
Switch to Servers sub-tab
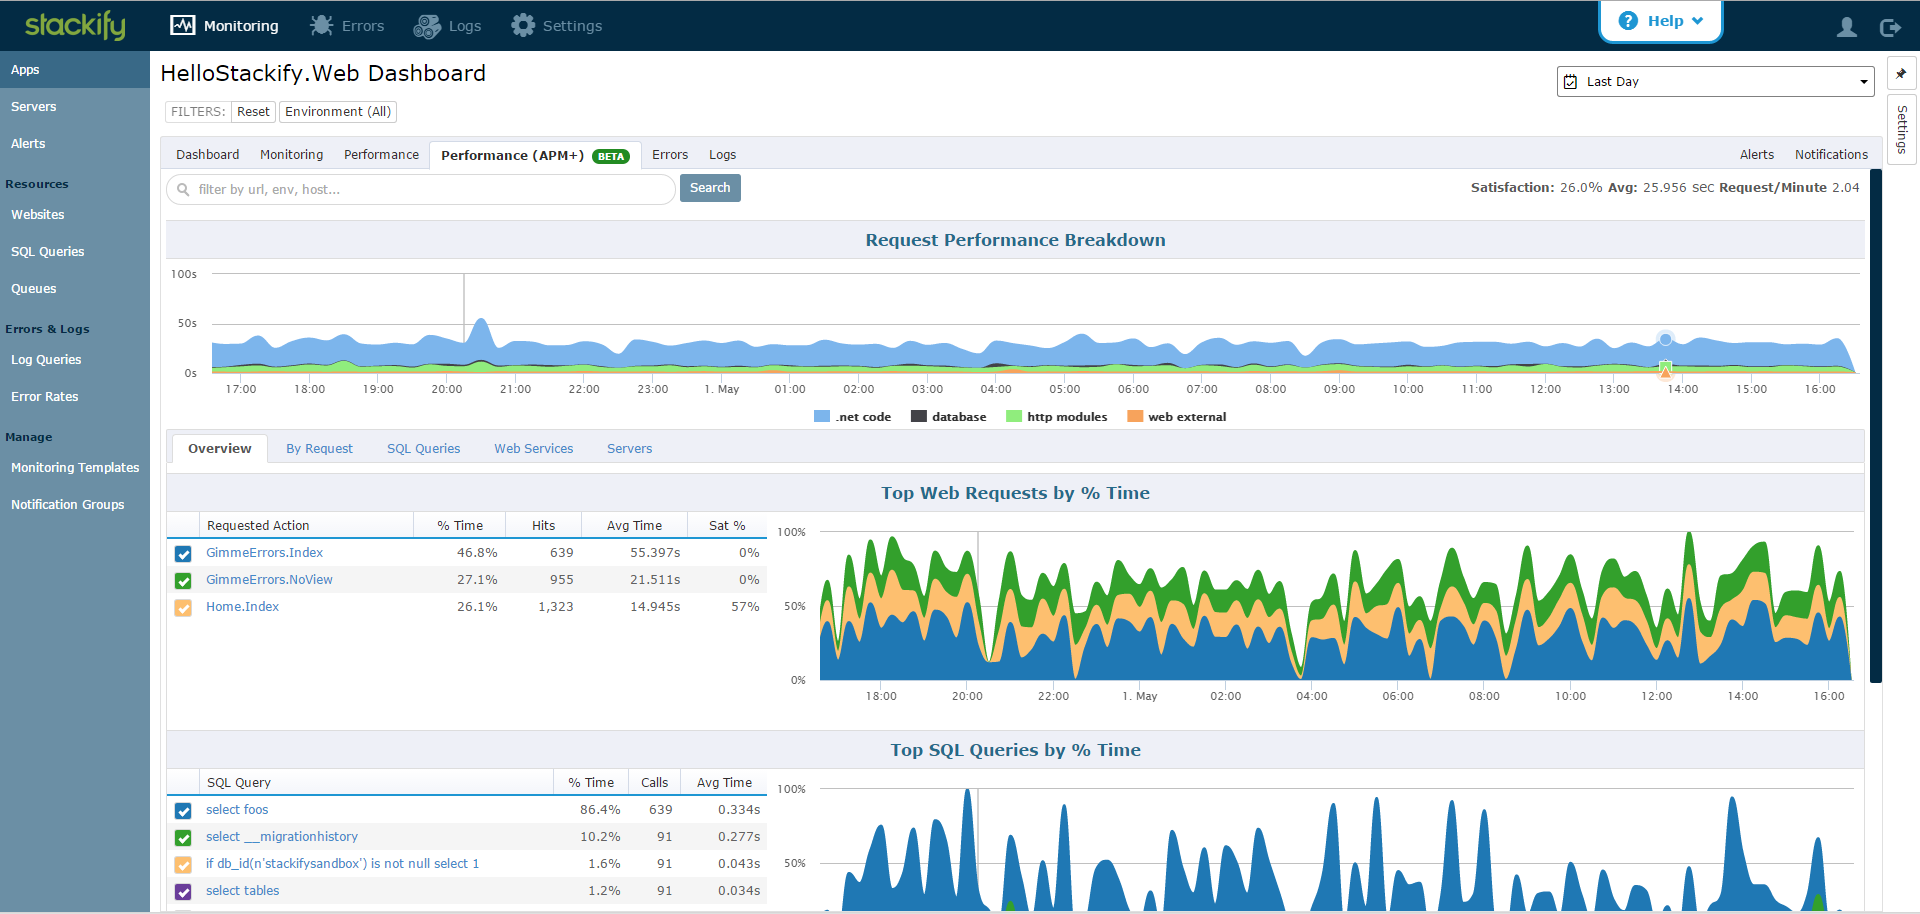click(630, 449)
